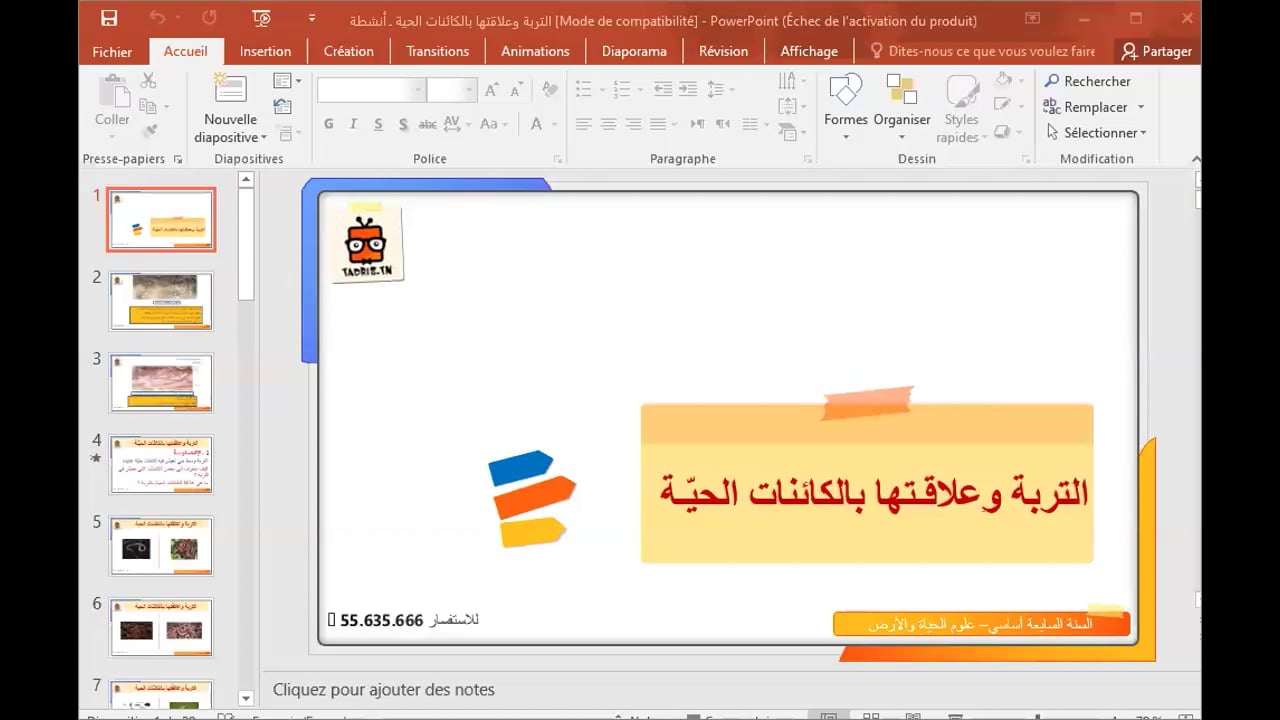
Task: Click the font name combo box
Action: pos(372,90)
